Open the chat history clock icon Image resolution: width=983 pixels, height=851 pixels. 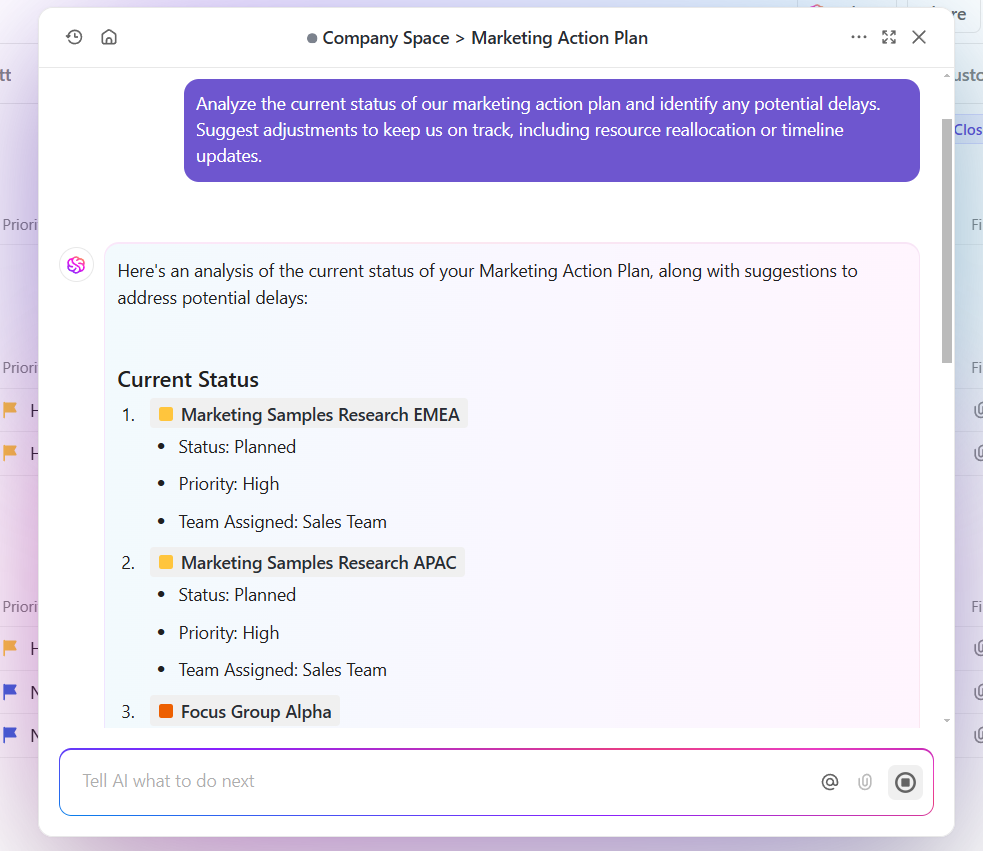[x=74, y=37]
